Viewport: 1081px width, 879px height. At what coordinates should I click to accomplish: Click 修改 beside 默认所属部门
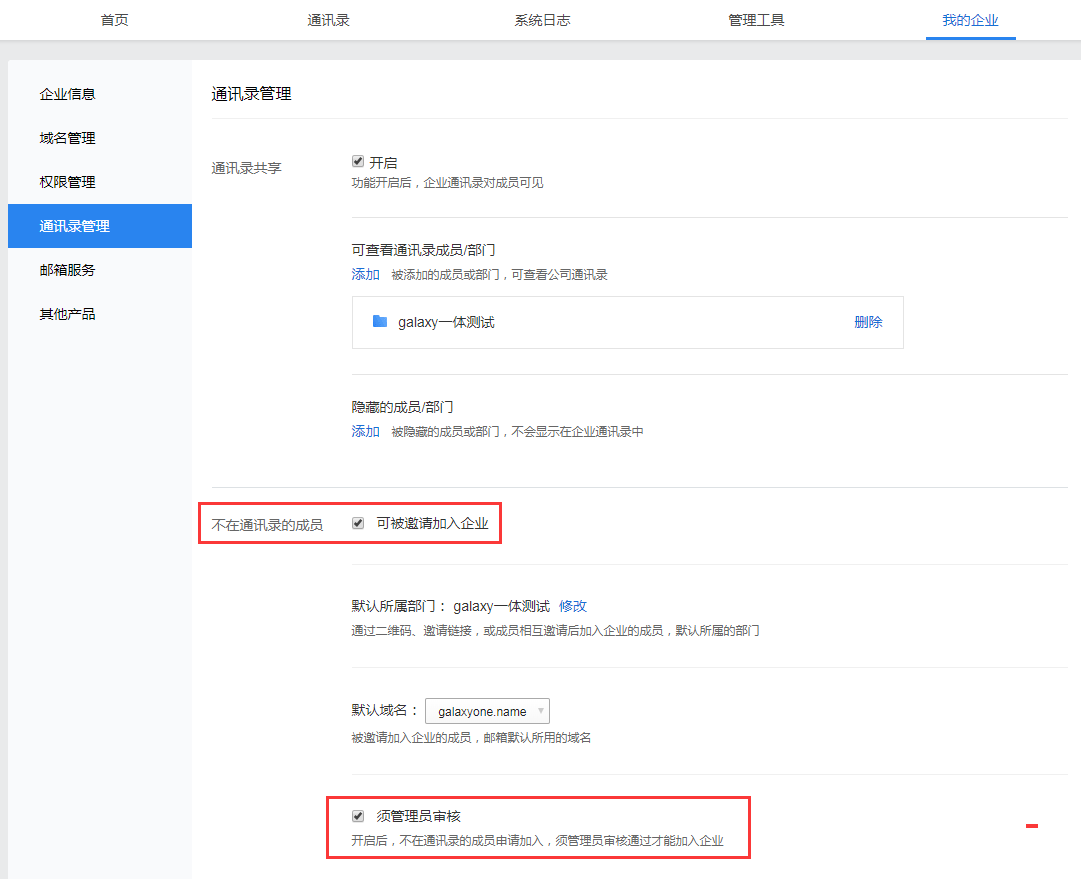tap(574, 605)
